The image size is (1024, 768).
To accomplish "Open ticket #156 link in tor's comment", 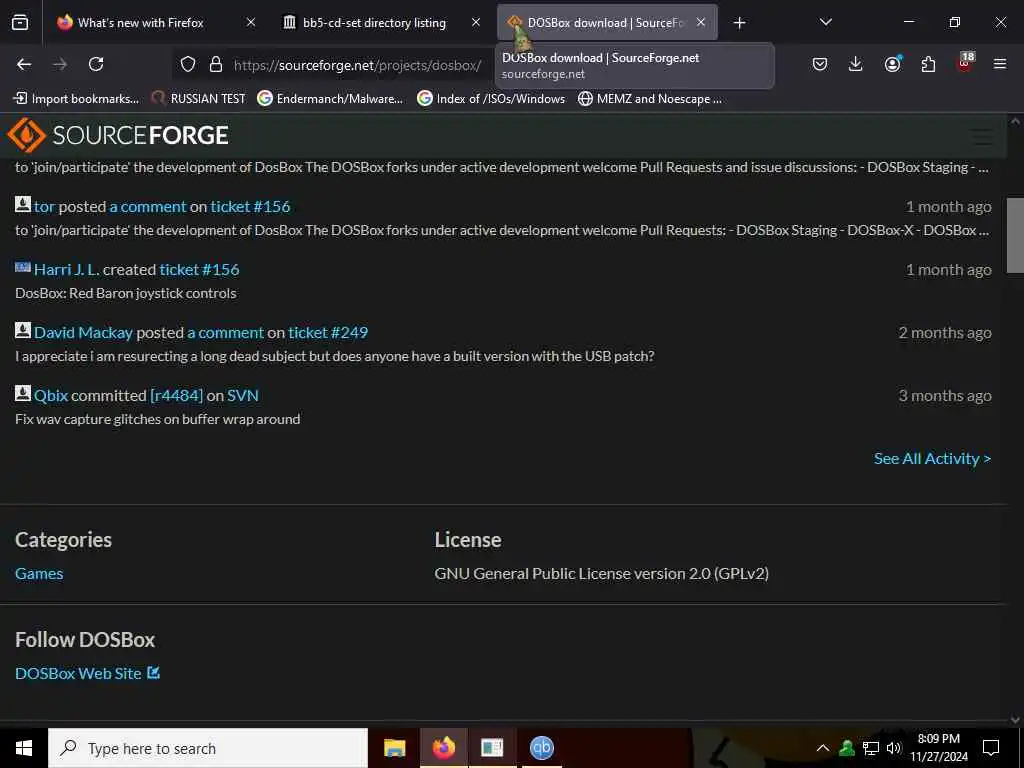I will point(250,206).
